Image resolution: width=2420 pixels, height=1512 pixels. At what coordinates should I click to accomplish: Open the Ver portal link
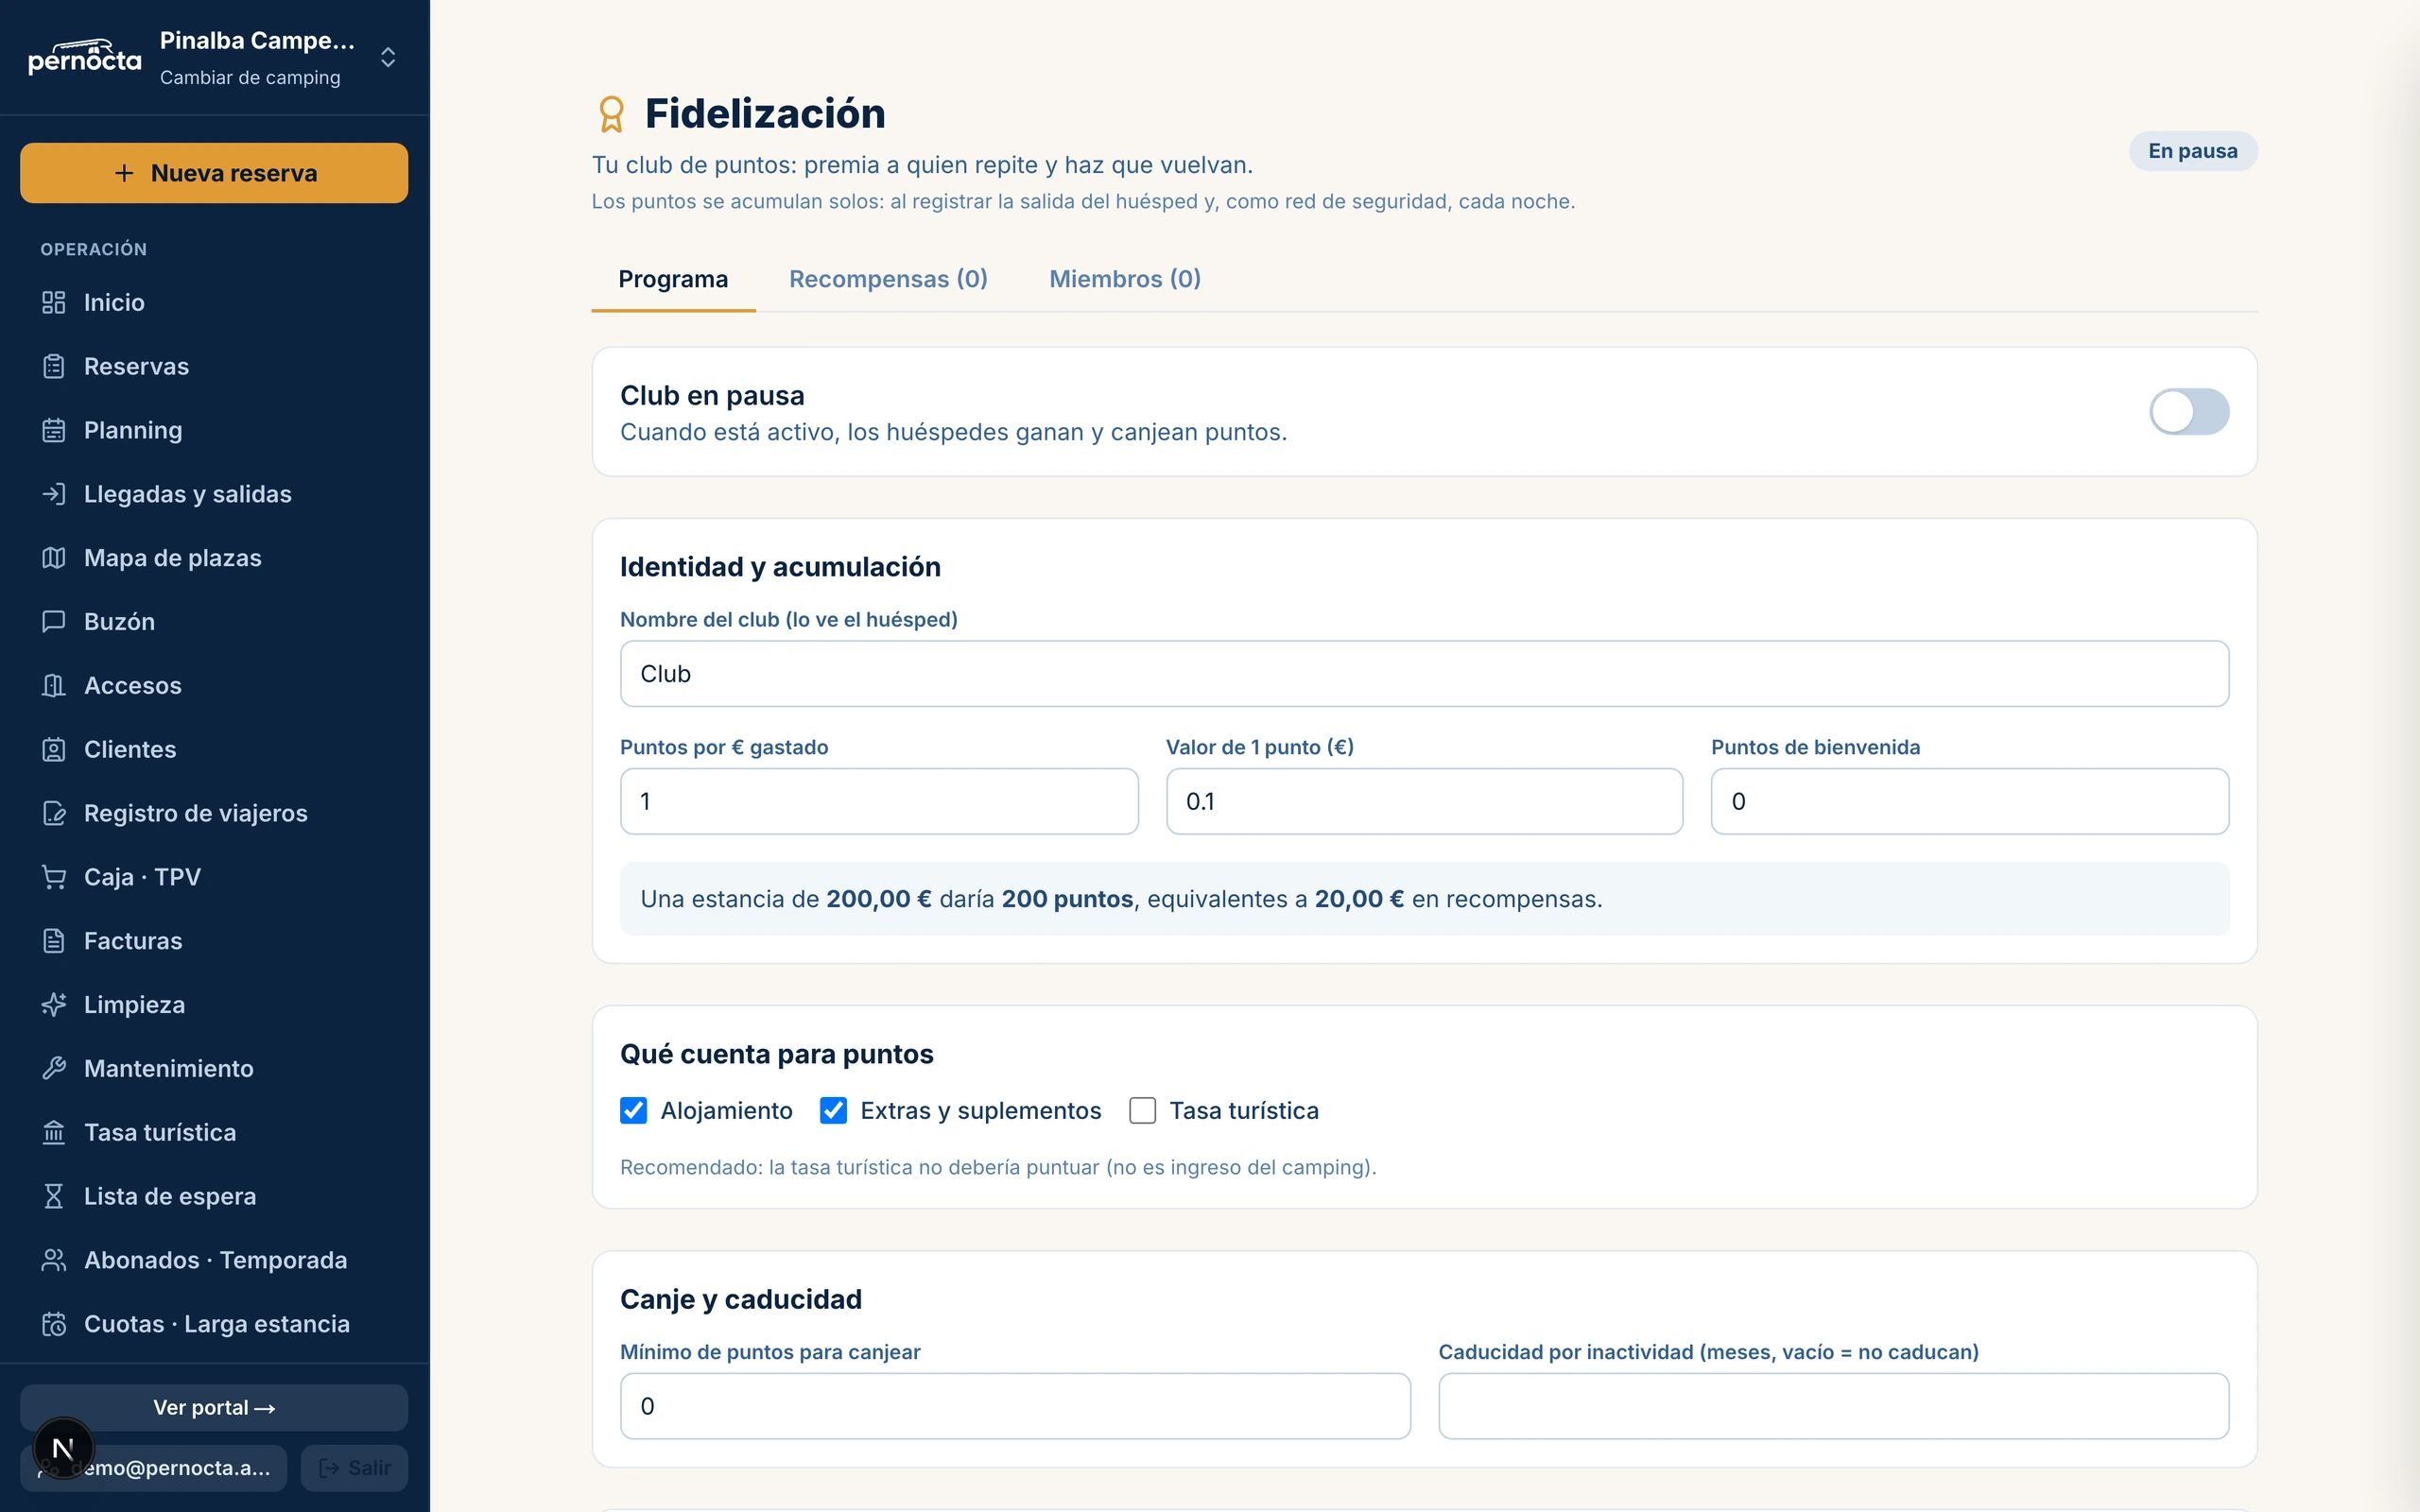click(x=214, y=1407)
